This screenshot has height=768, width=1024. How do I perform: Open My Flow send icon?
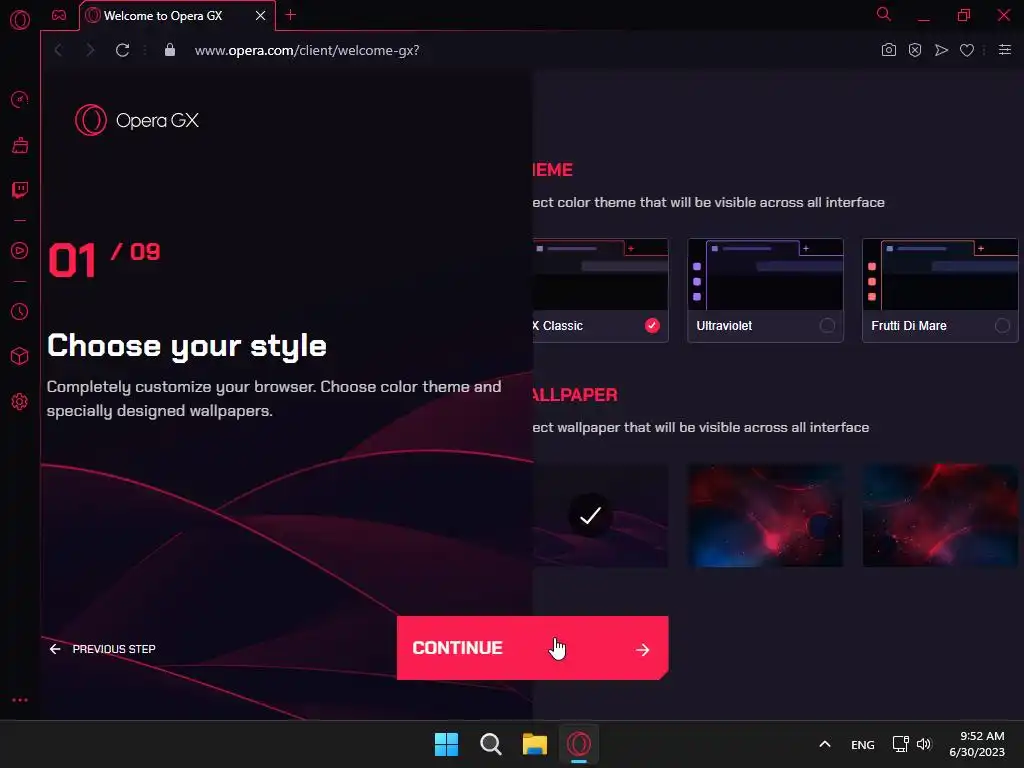click(x=941, y=50)
